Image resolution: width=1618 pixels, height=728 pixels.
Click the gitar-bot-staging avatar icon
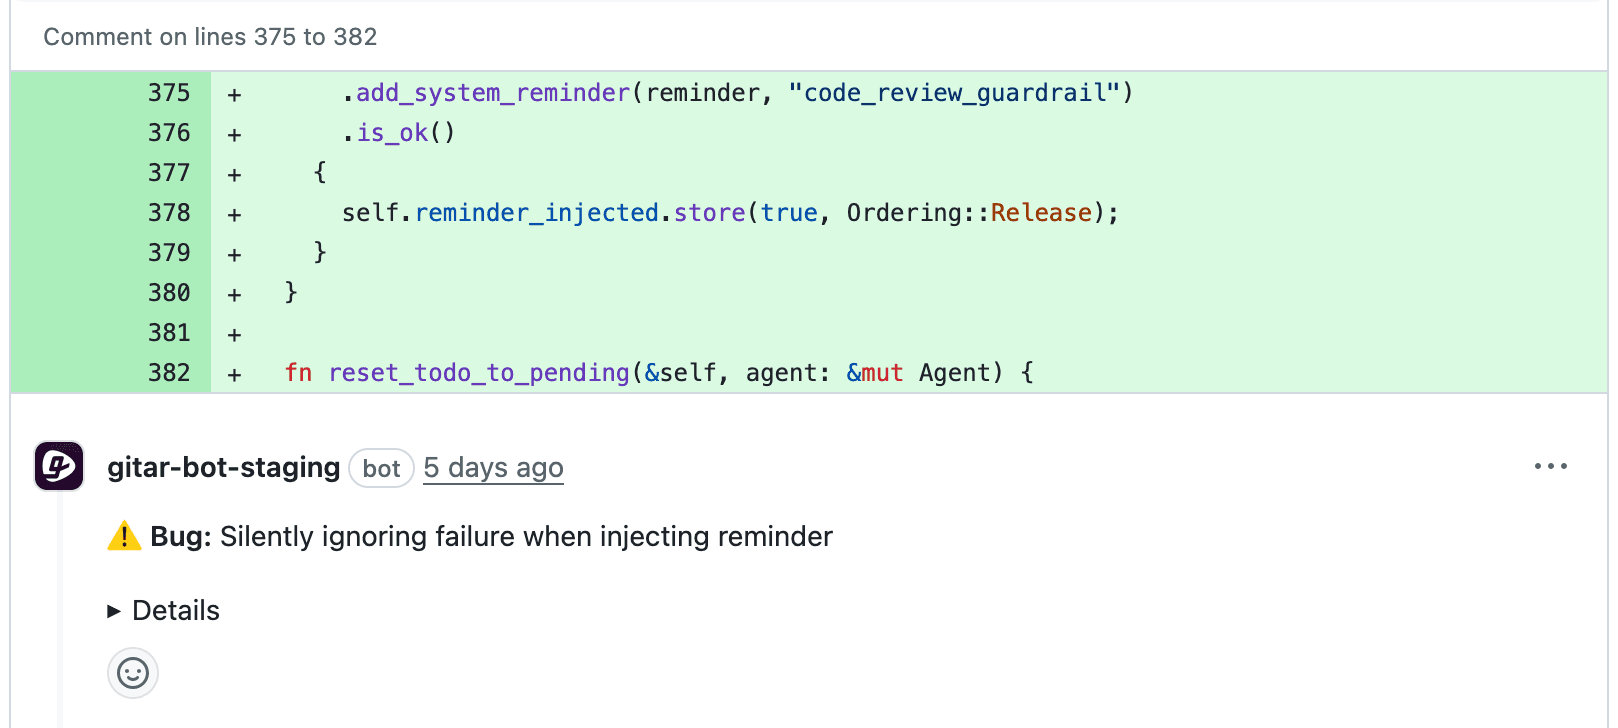59,466
